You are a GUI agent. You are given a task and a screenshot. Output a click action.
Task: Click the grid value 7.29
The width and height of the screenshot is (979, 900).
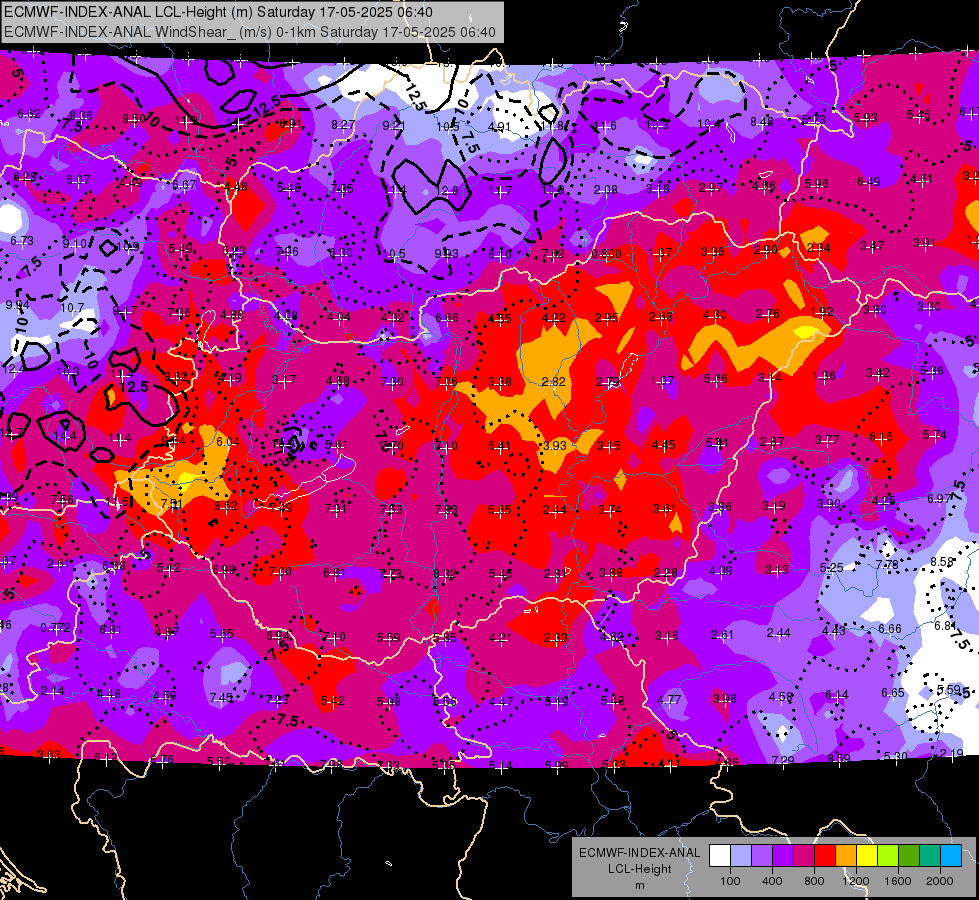pos(783,760)
